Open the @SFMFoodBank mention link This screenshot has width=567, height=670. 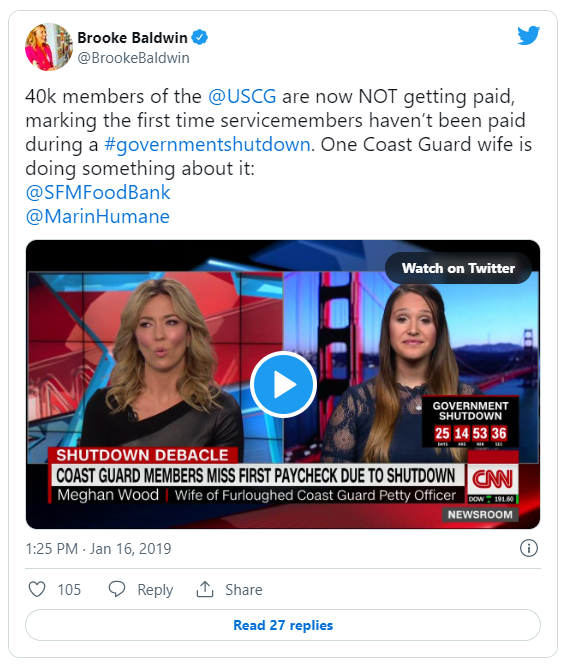pyautogui.click(x=98, y=192)
